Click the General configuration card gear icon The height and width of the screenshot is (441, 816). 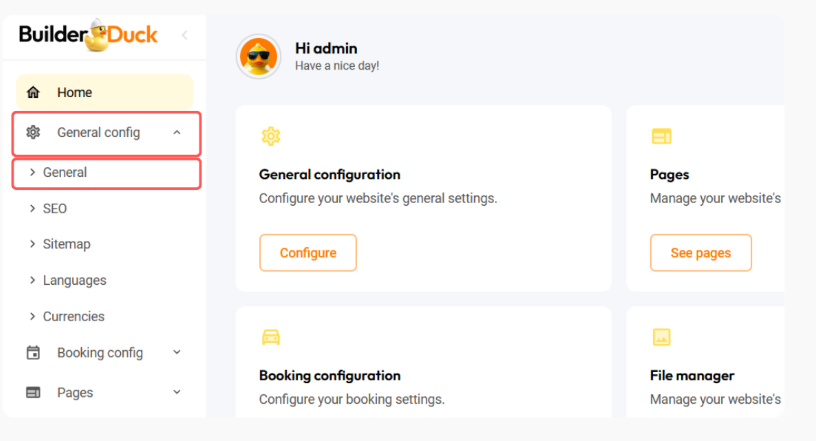click(x=270, y=136)
